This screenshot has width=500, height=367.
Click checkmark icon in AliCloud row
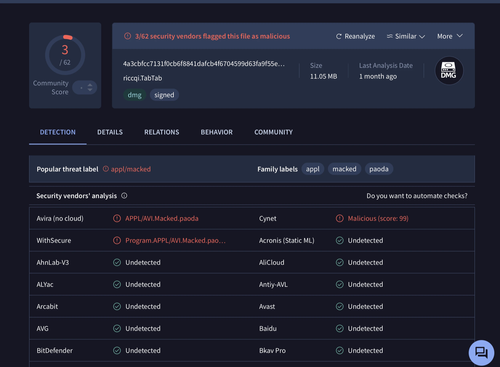tap(339, 262)
